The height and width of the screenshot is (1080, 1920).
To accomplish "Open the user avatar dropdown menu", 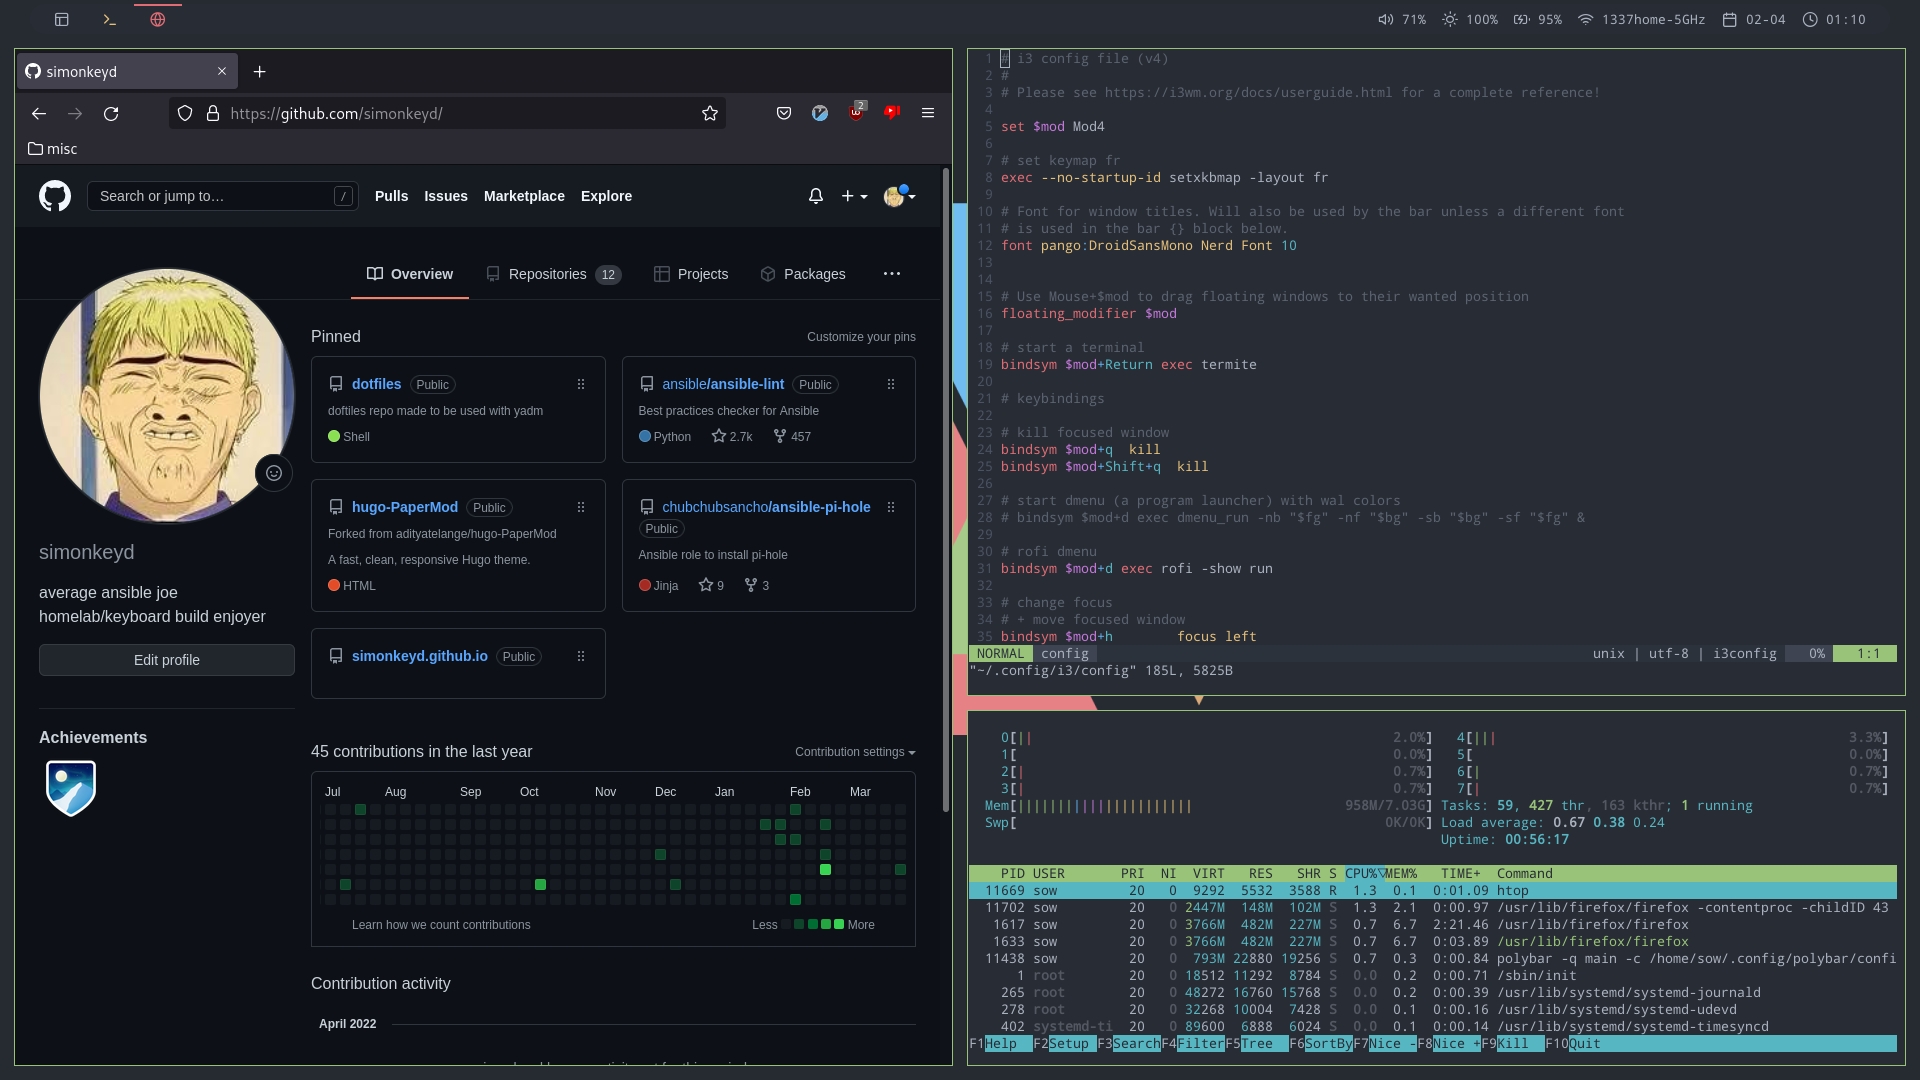I will point(899,196).
